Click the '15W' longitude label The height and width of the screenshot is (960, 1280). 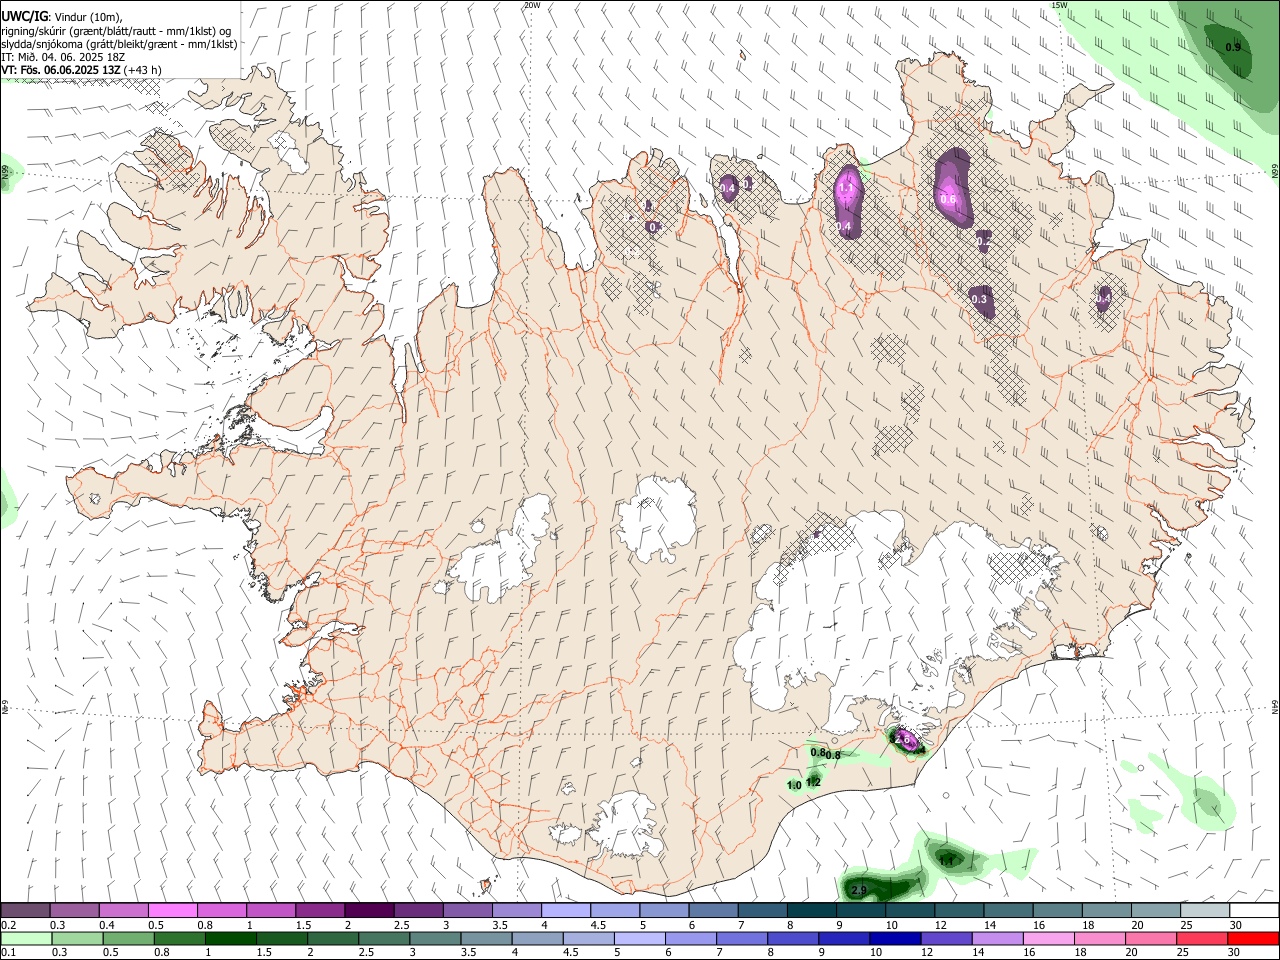[1059, 5]
